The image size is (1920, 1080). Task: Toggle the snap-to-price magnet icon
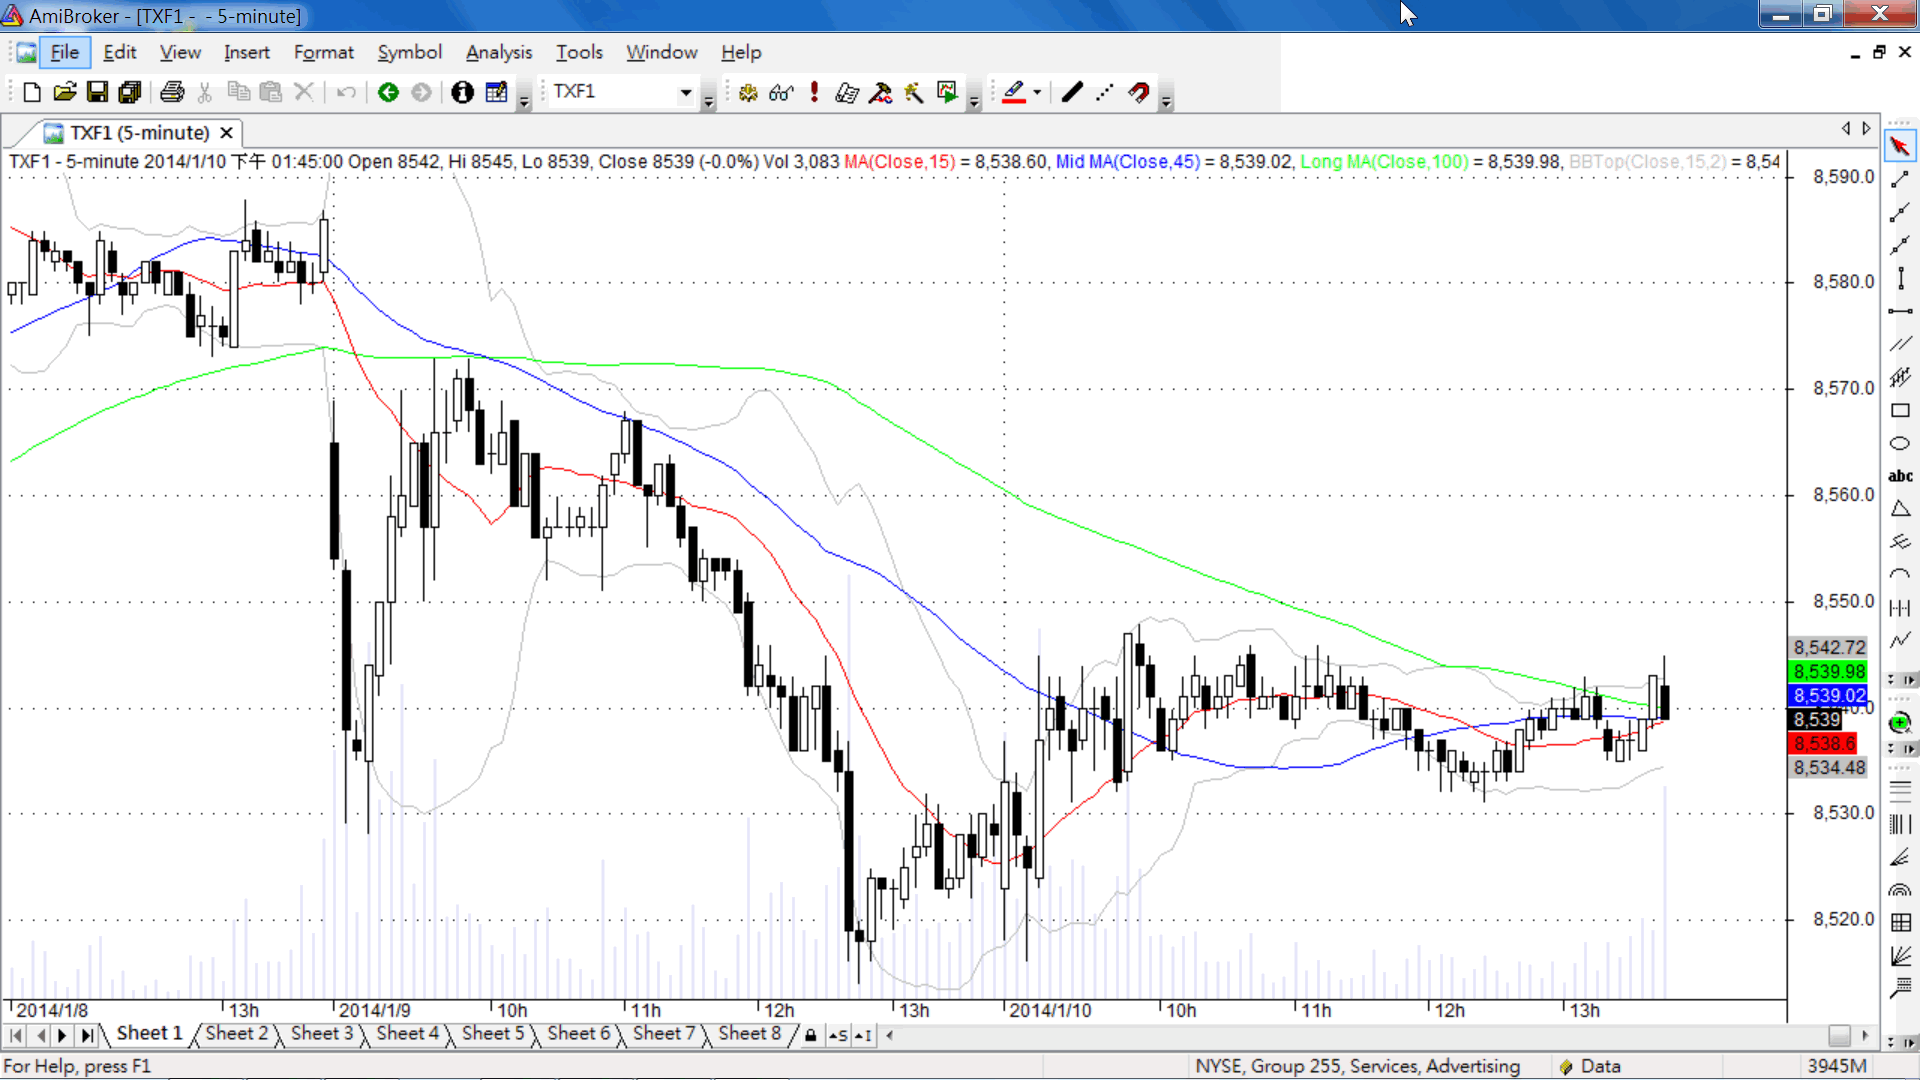click(1139, 92)
